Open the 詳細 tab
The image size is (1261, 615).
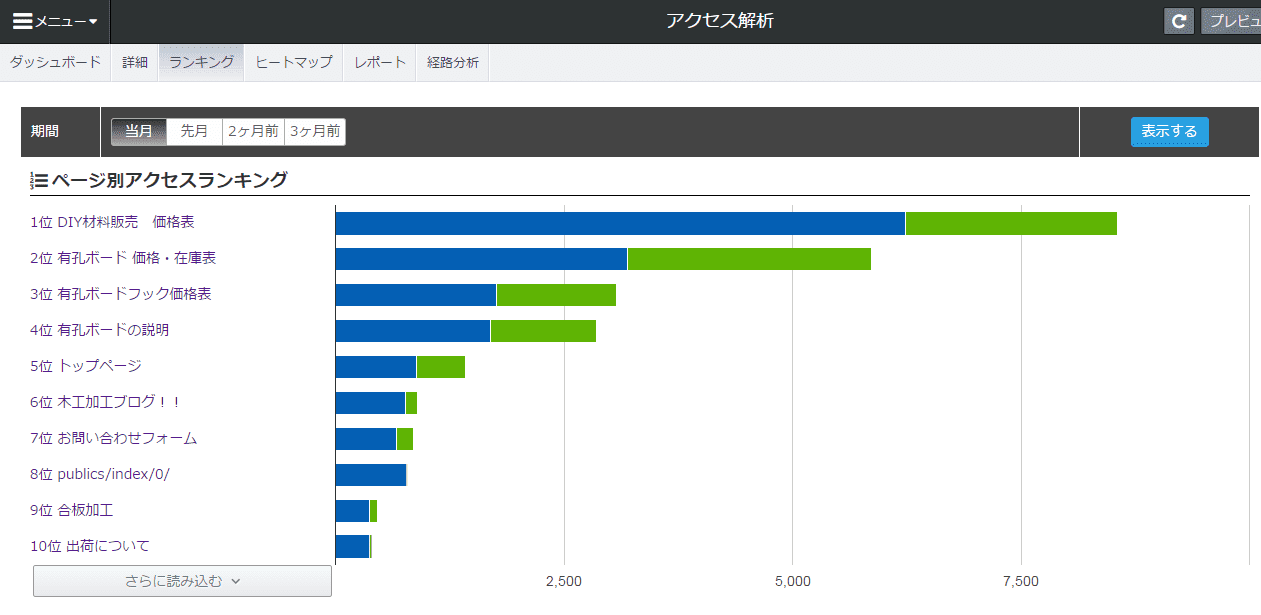135,62
